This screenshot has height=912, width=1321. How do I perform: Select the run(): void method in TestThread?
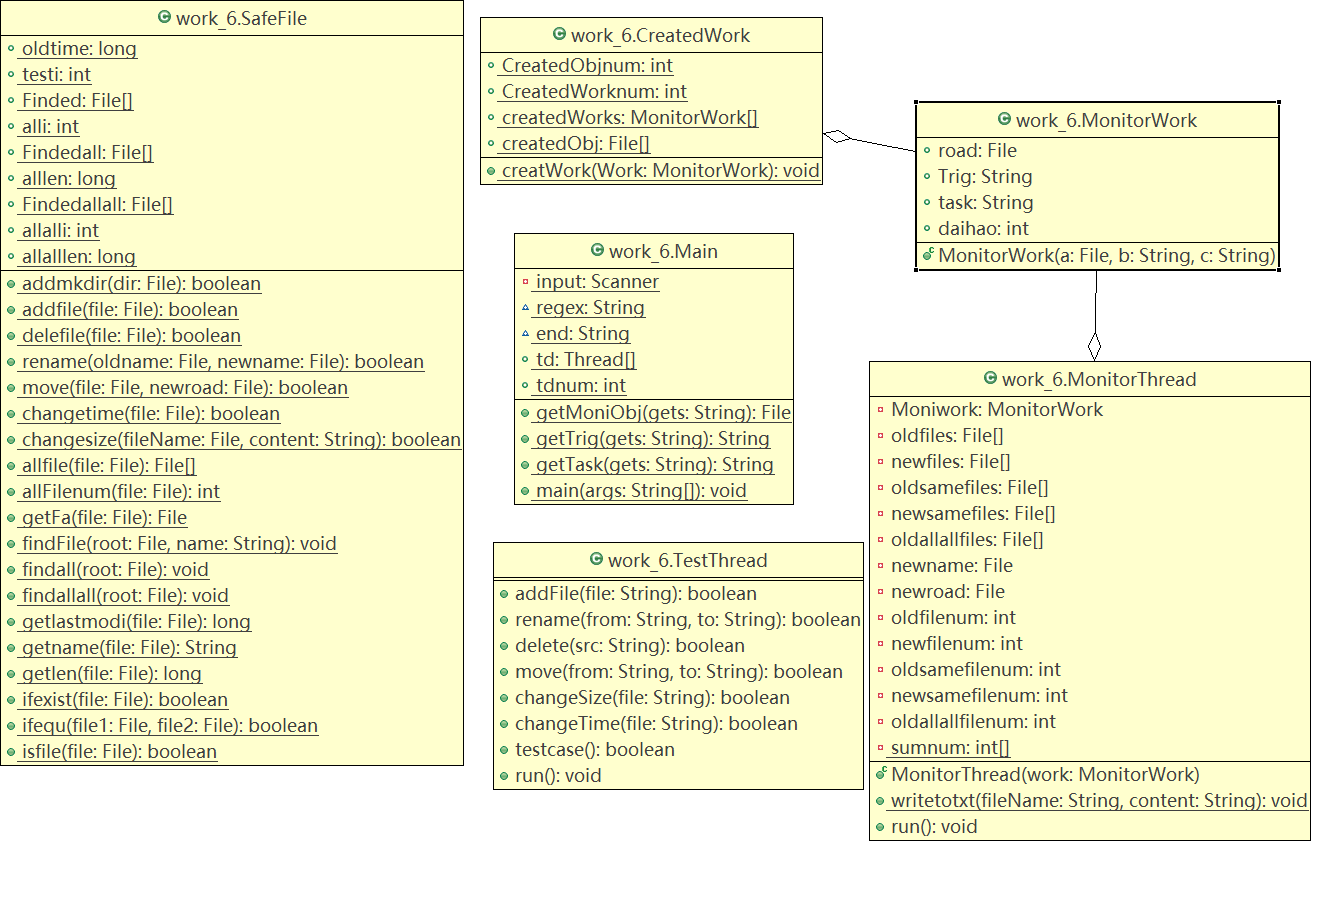(x=558, y=775)
